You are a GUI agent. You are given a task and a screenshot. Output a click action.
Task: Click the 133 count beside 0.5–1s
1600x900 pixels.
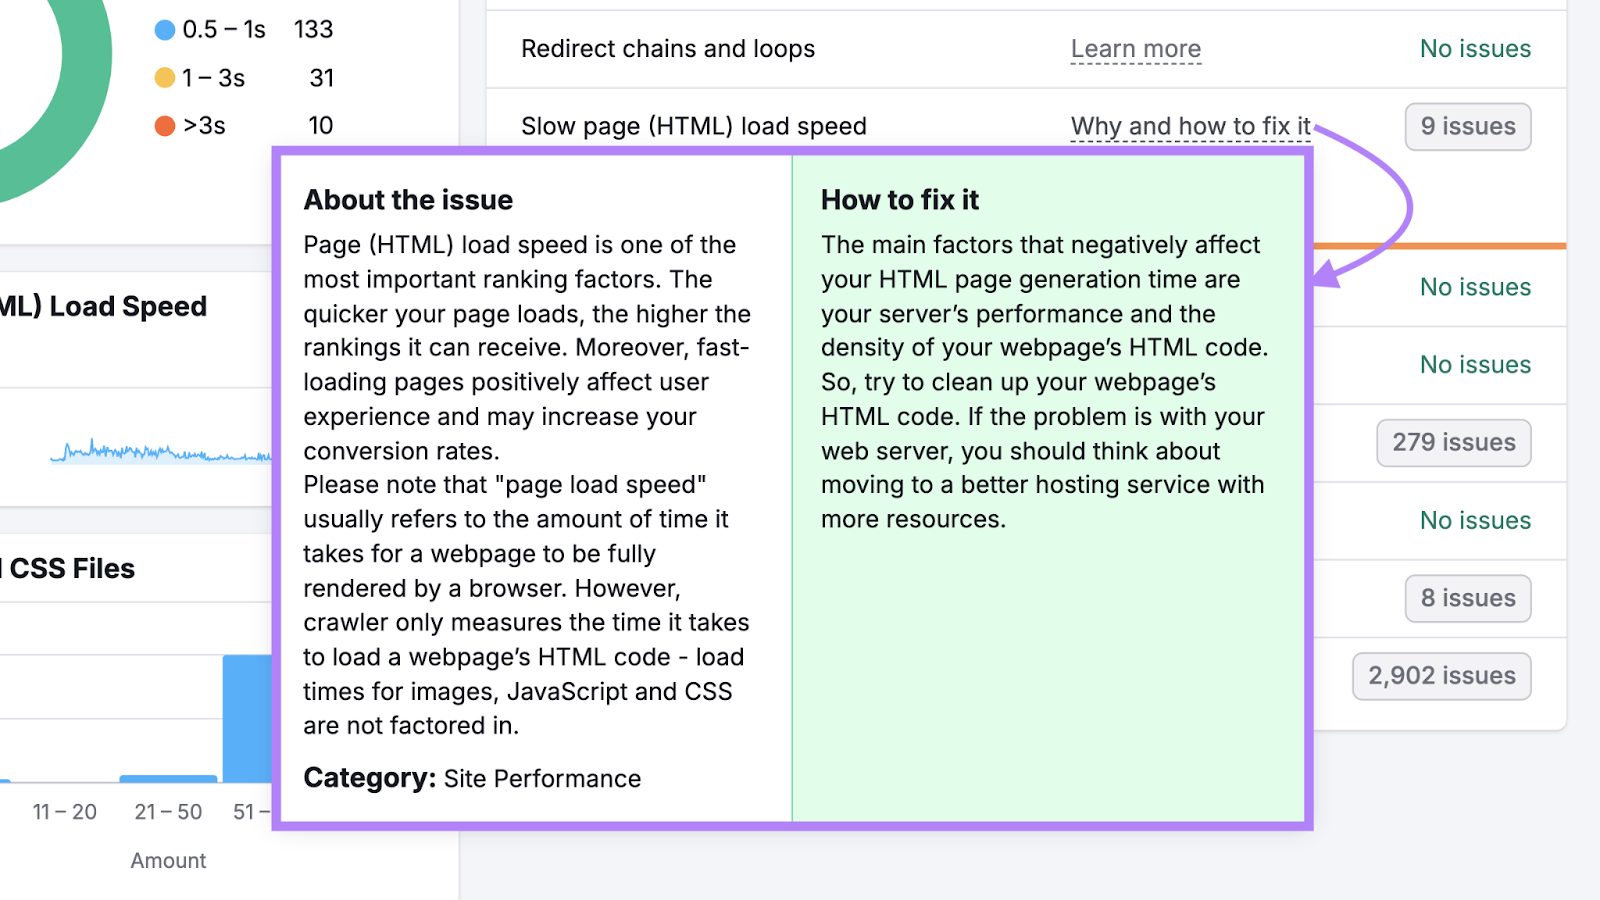(x=313, y=29)
